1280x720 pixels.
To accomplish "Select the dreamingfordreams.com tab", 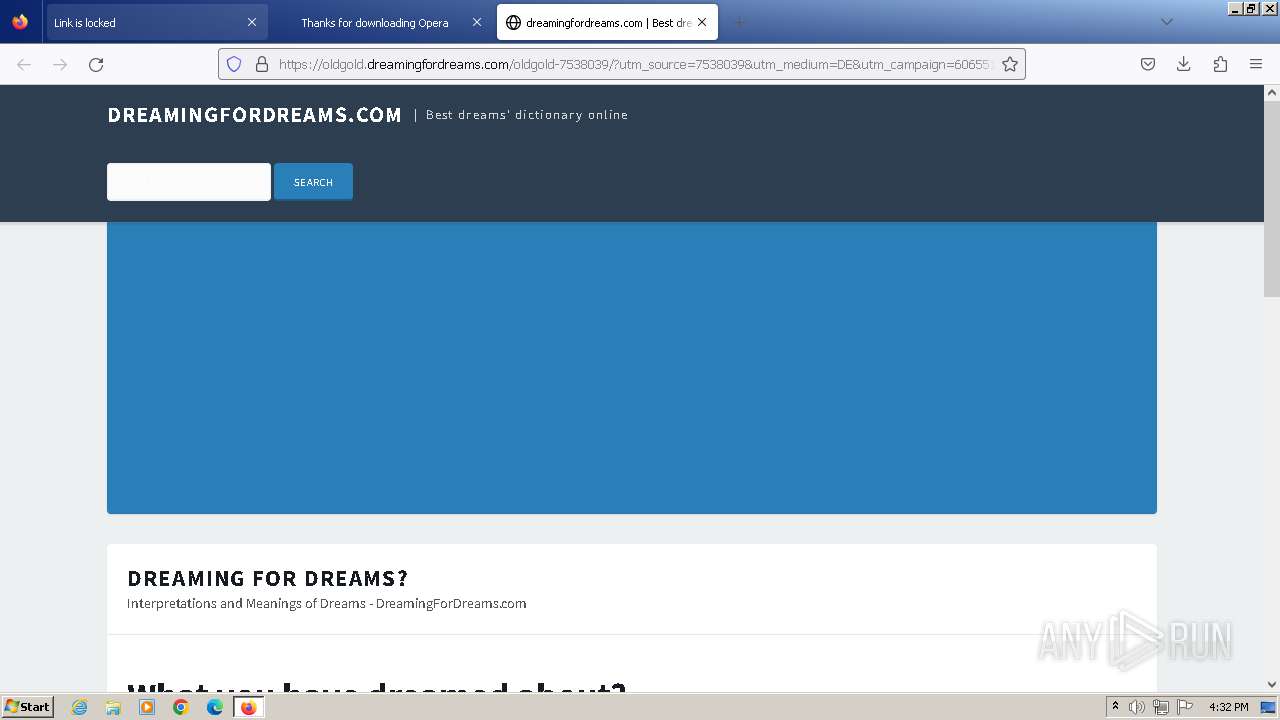I will coord(607,22).
